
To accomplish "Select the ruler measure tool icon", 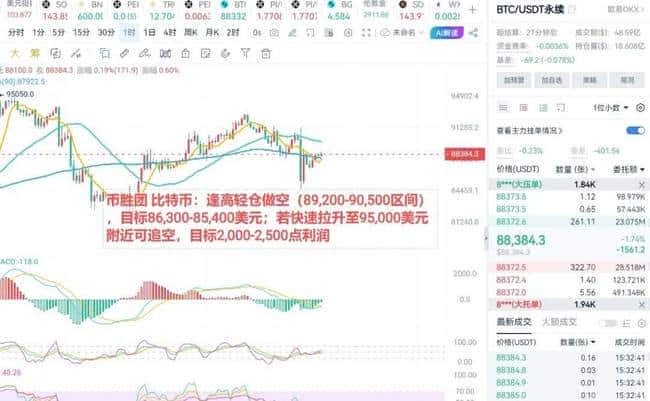I will coord(124,53).
